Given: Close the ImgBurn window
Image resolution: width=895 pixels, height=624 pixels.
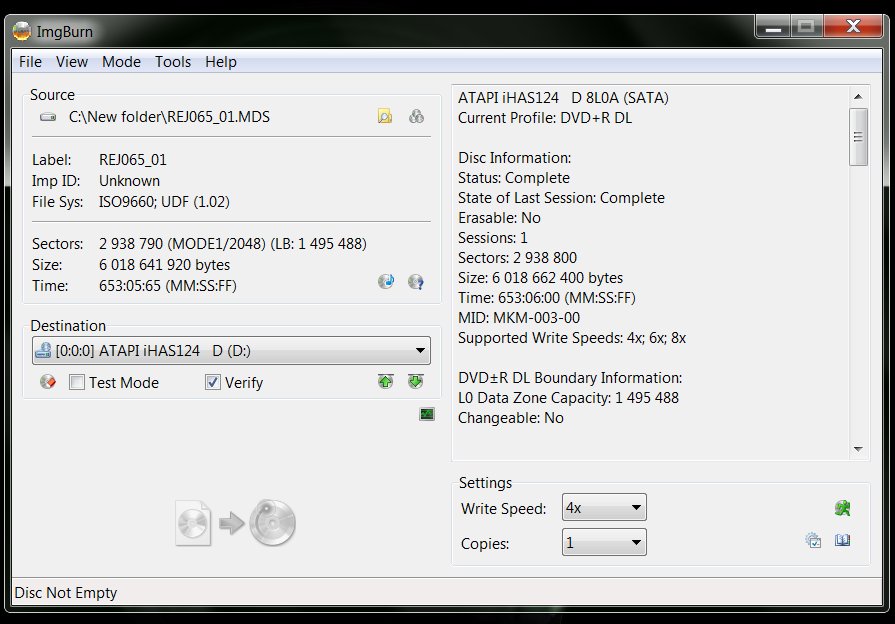Looking at the screenshot, I should (x=853, y=26).
